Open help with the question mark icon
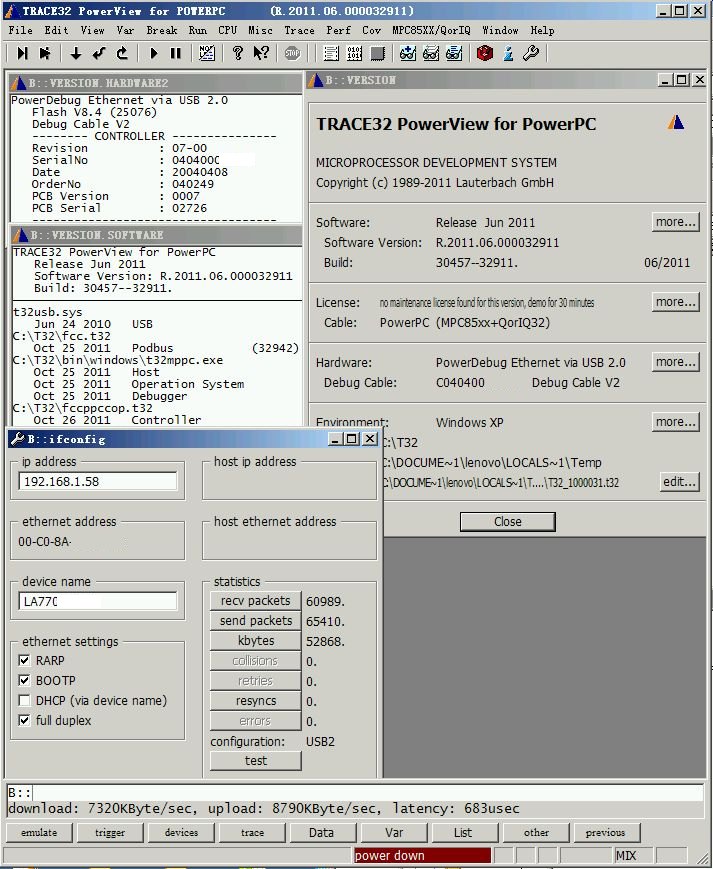This screenshot has width=713, height=869. 238,53
